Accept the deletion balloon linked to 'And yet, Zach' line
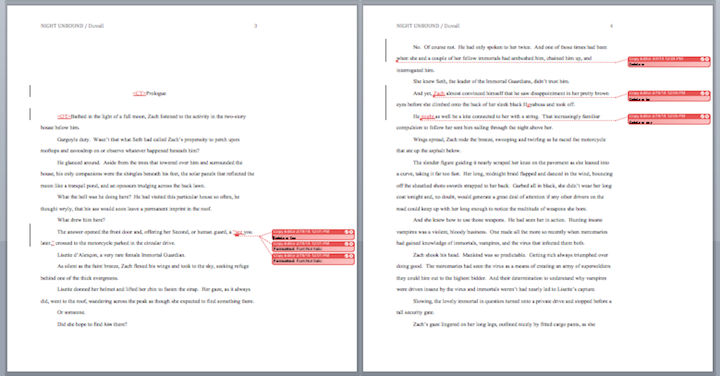720x376 pixels. coord(703,93)
